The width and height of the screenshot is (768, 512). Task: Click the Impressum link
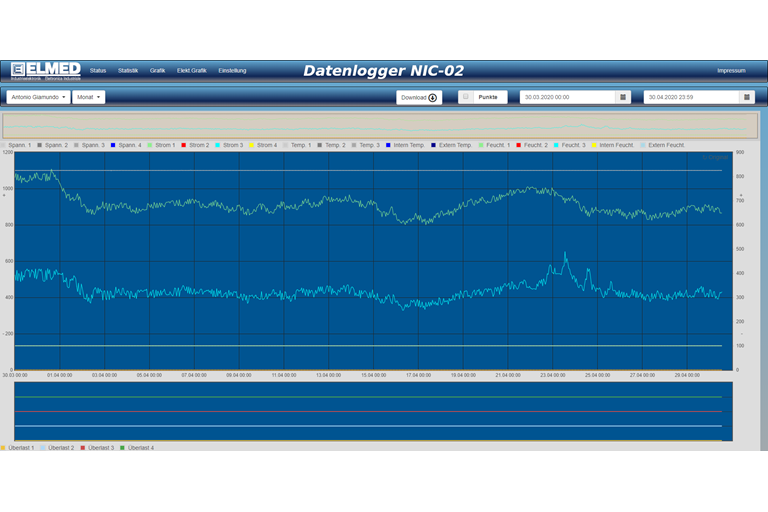click(x=731, y=71)
